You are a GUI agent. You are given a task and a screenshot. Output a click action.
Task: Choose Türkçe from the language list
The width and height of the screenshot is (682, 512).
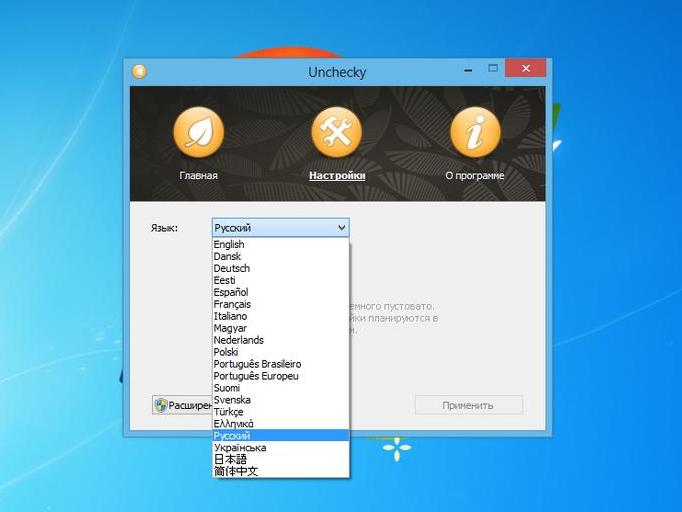281,412
